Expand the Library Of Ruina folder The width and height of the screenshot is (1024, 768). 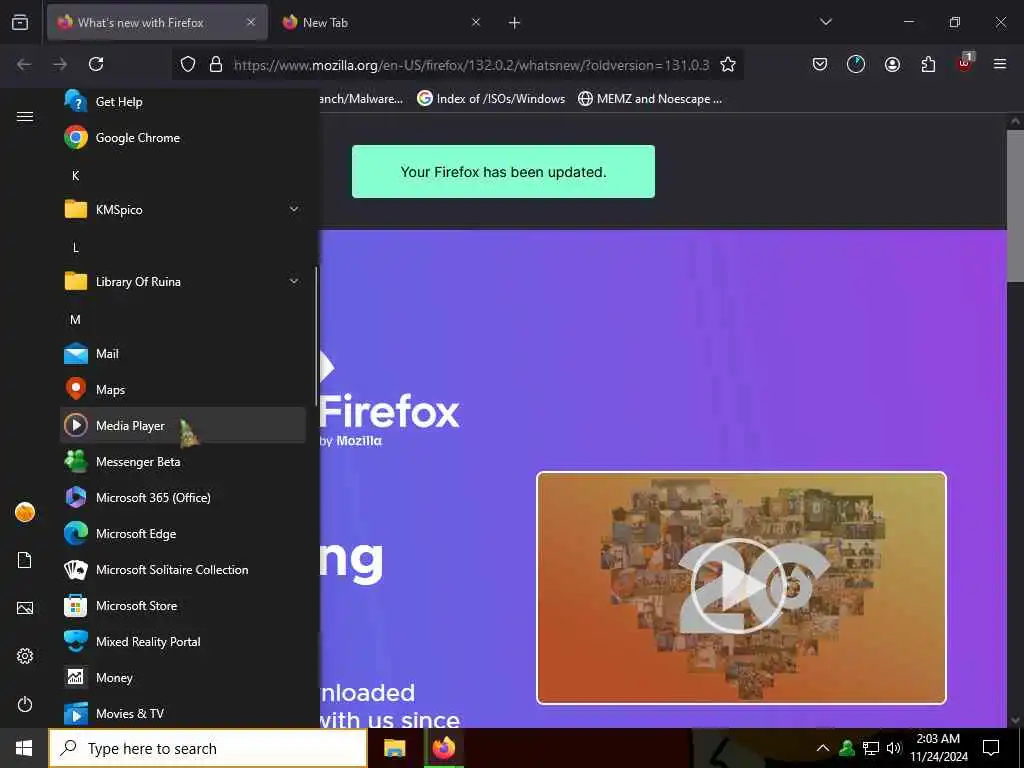(x=183, y=281)
